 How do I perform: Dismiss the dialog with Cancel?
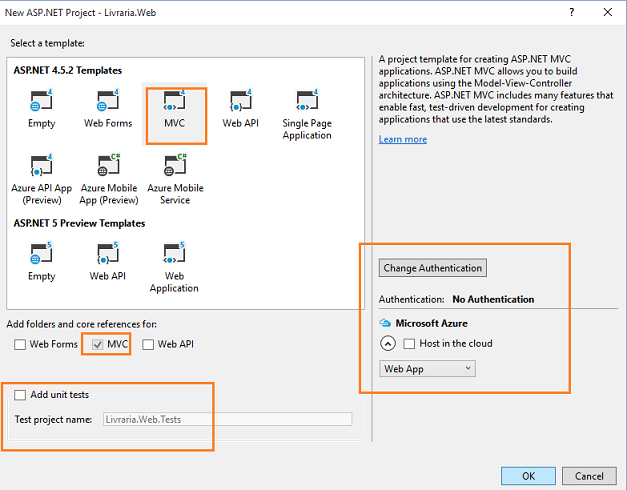(x=589, y=476)
